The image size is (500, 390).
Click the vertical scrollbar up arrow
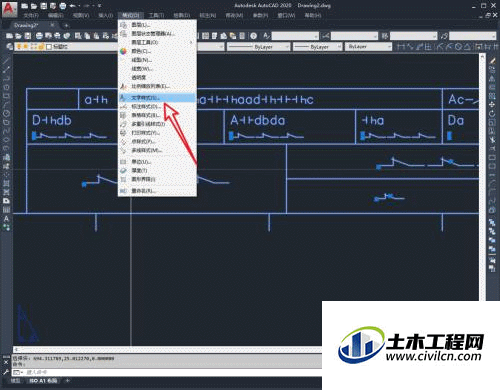click(482, 57)
